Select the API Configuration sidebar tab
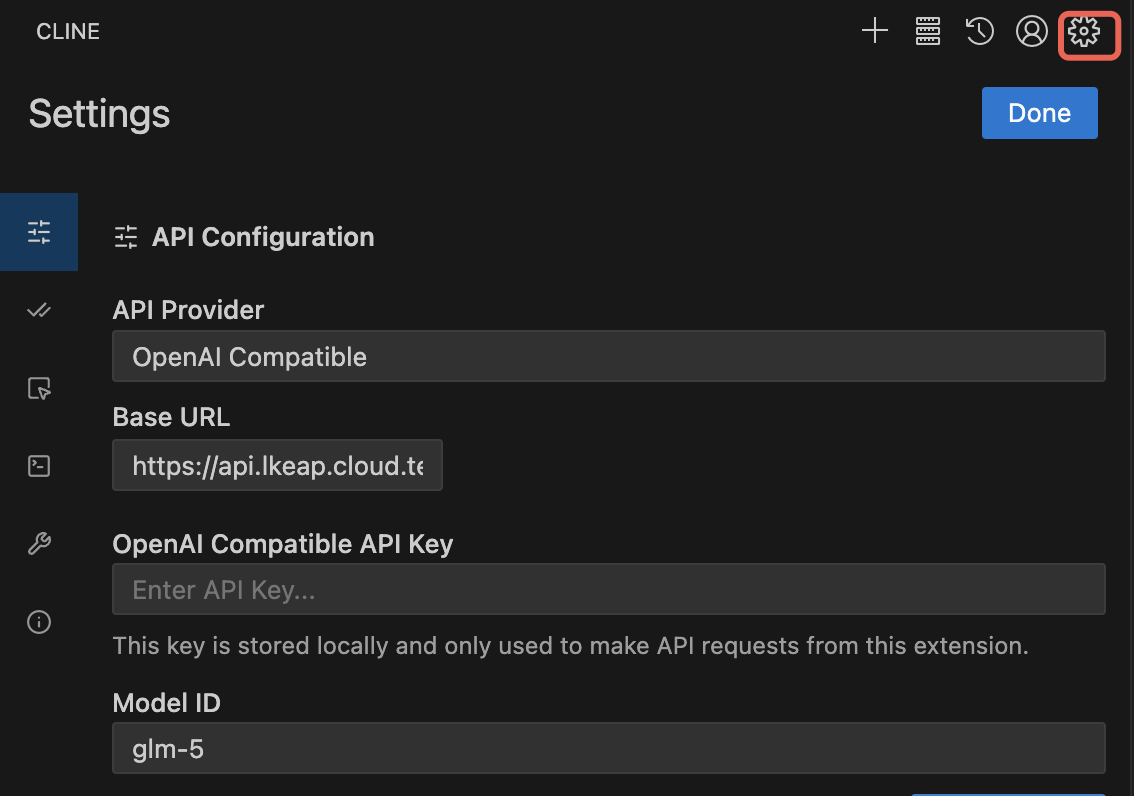Viewport: 1134px width, 796px height. tap(39, 232)
